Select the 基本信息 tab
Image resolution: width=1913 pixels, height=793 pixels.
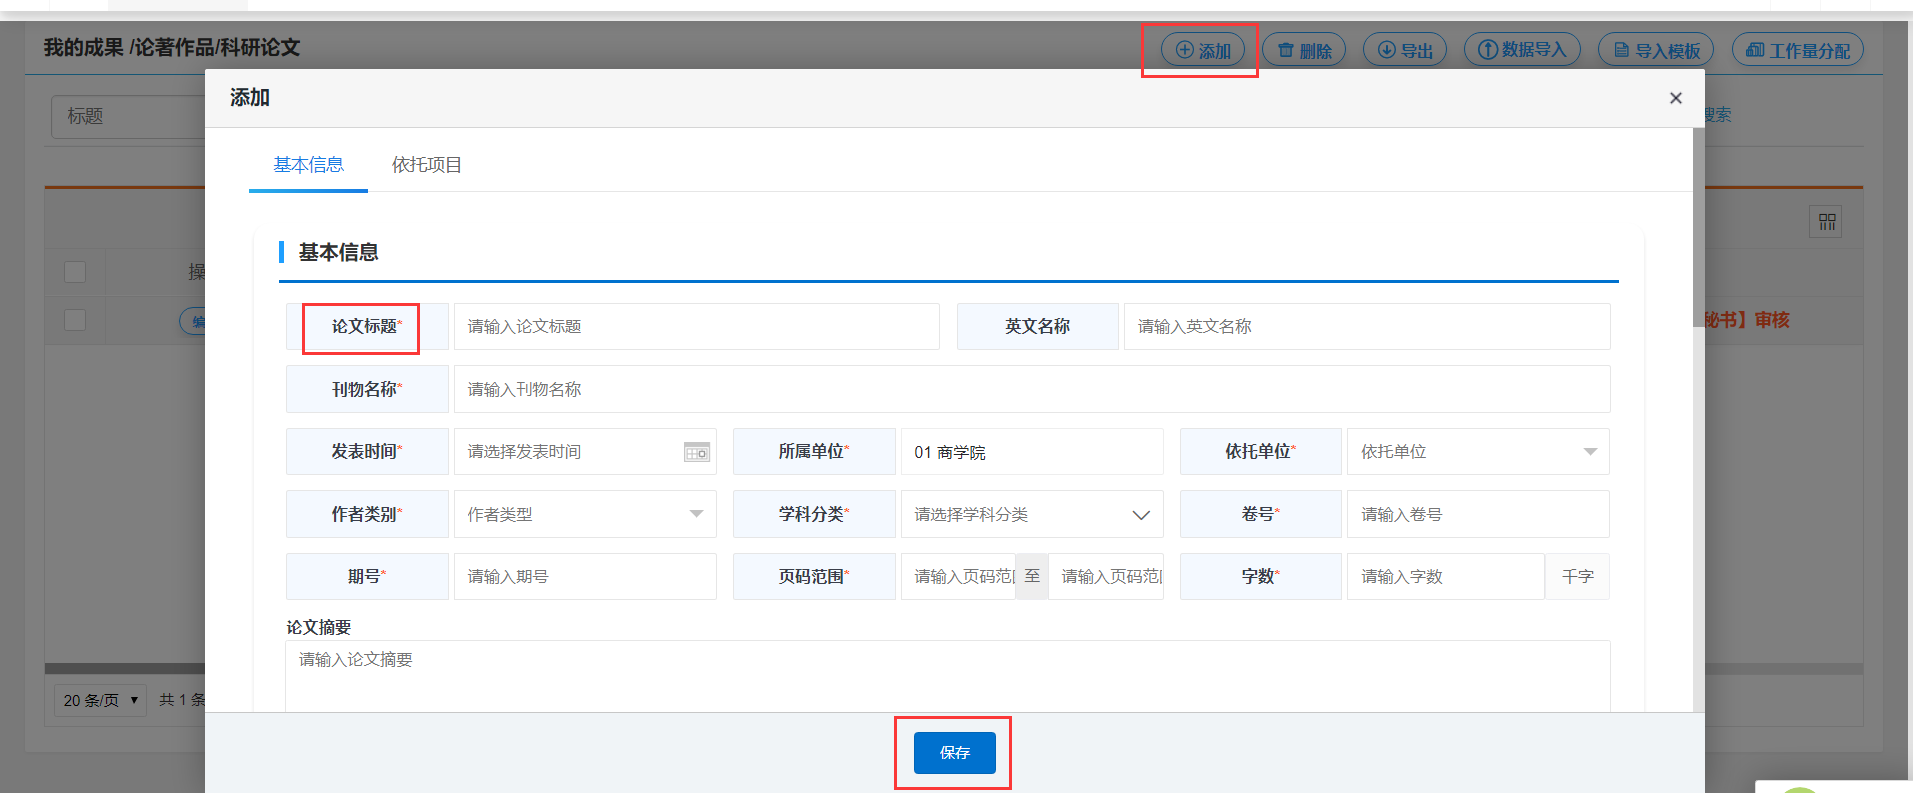(308, 165)
